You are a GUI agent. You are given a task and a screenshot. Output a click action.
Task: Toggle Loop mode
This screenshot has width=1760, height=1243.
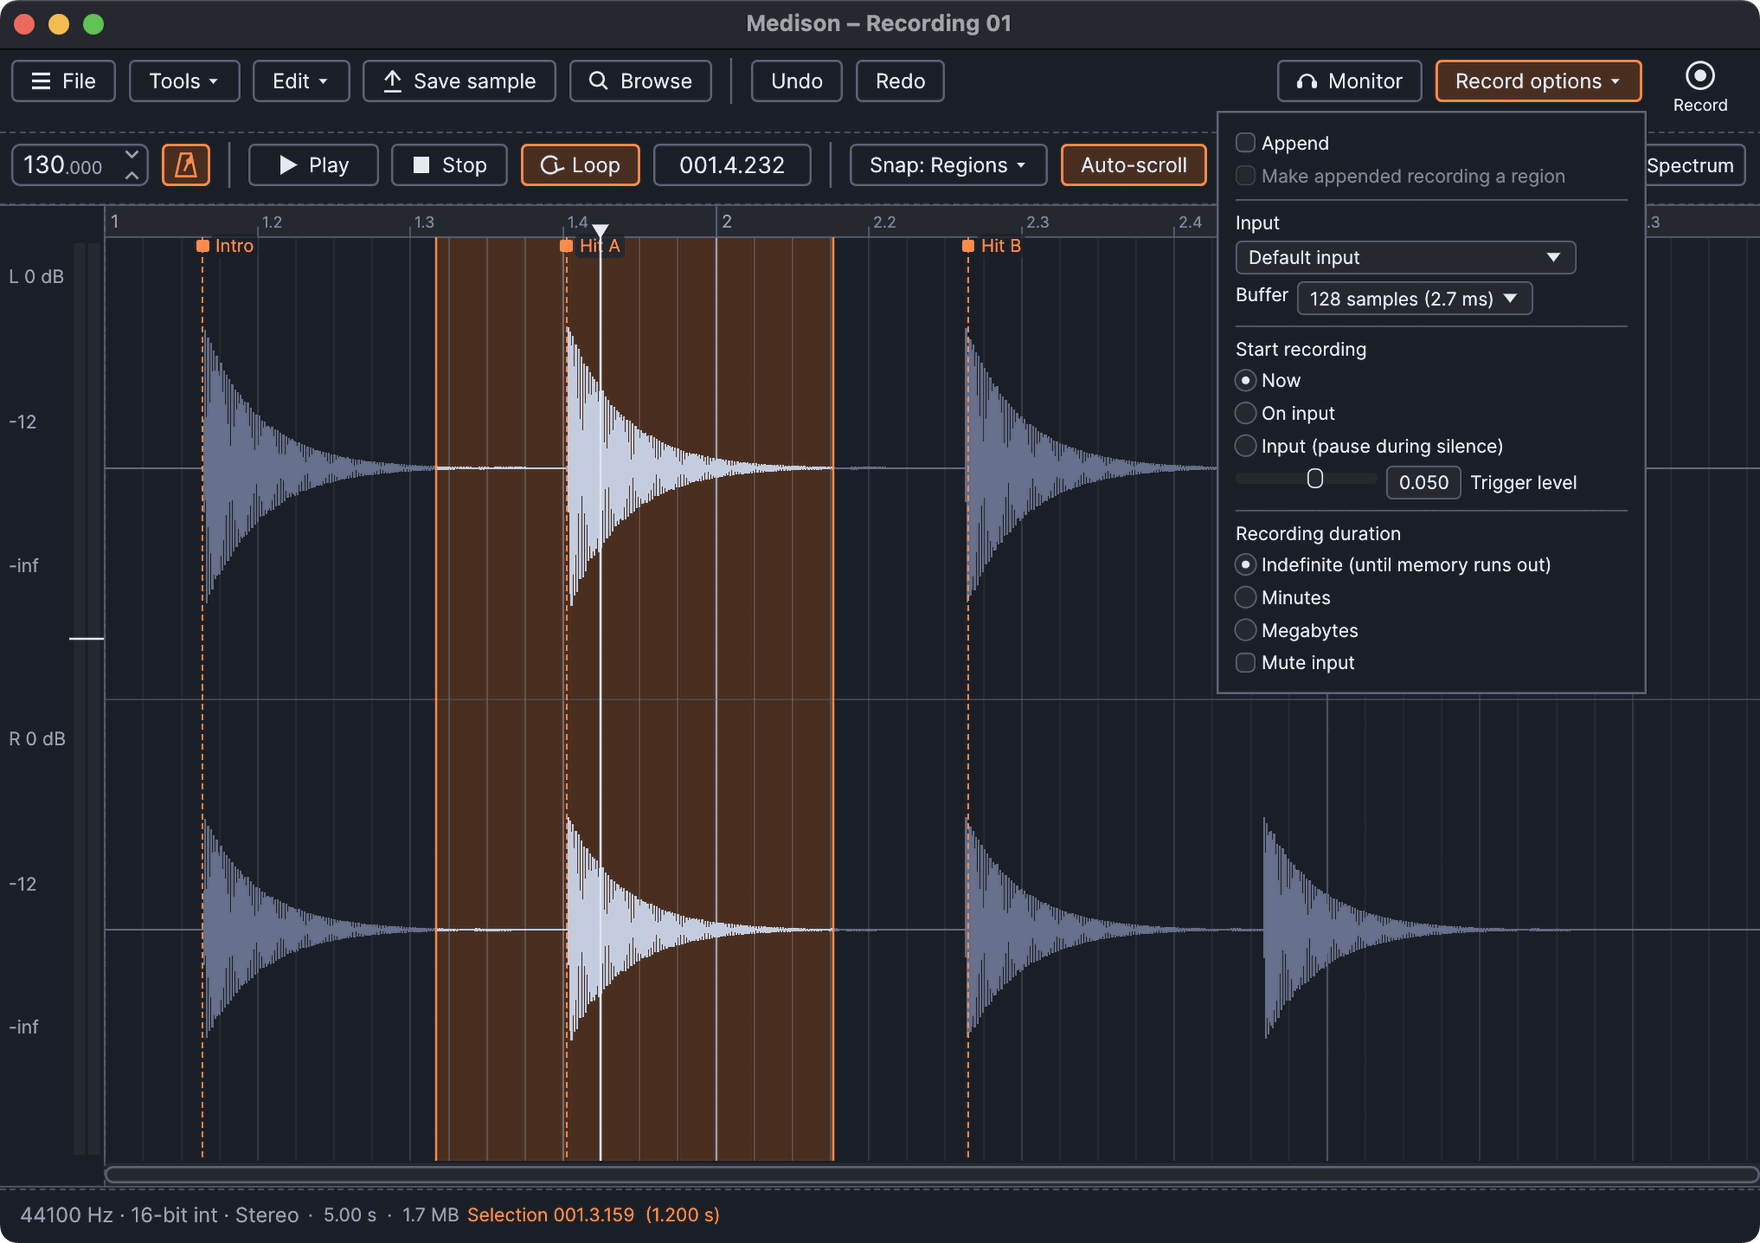[x=580, y=165]
